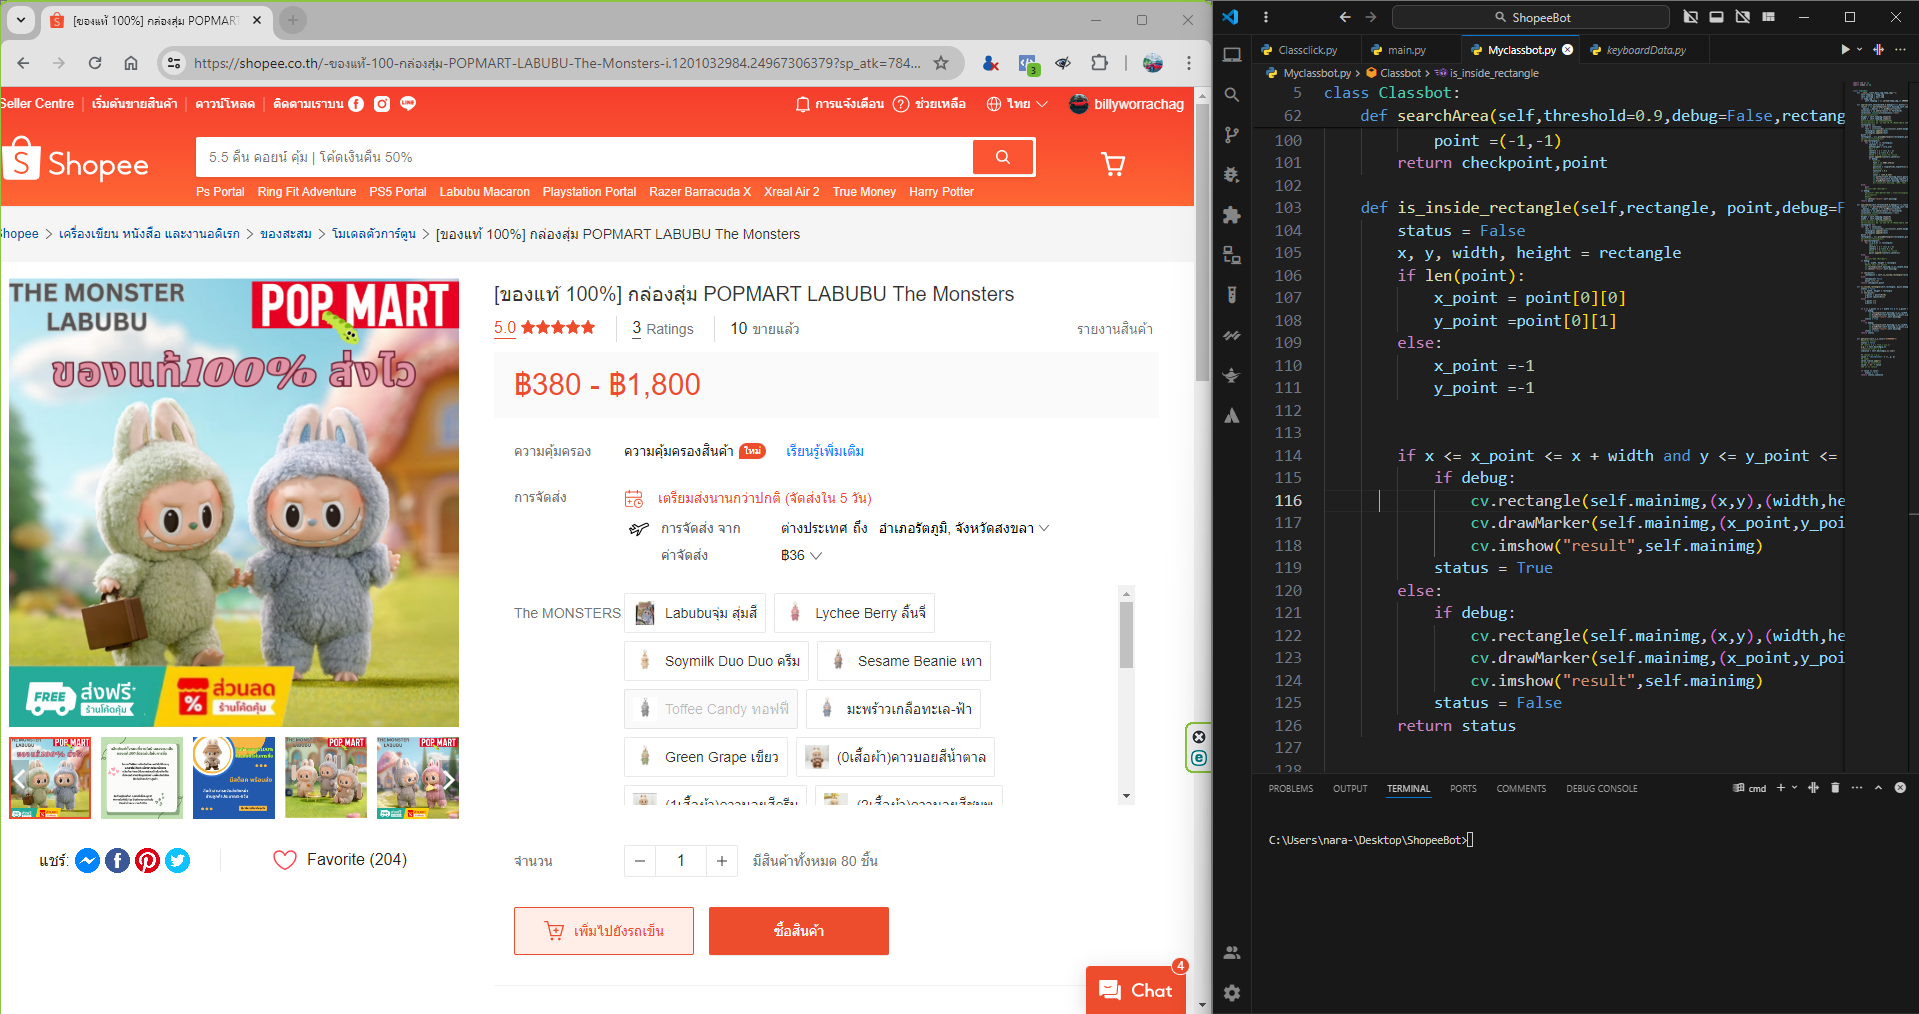
Task: Open editor more actions ellipsis
Action: tap(1900, 49)
